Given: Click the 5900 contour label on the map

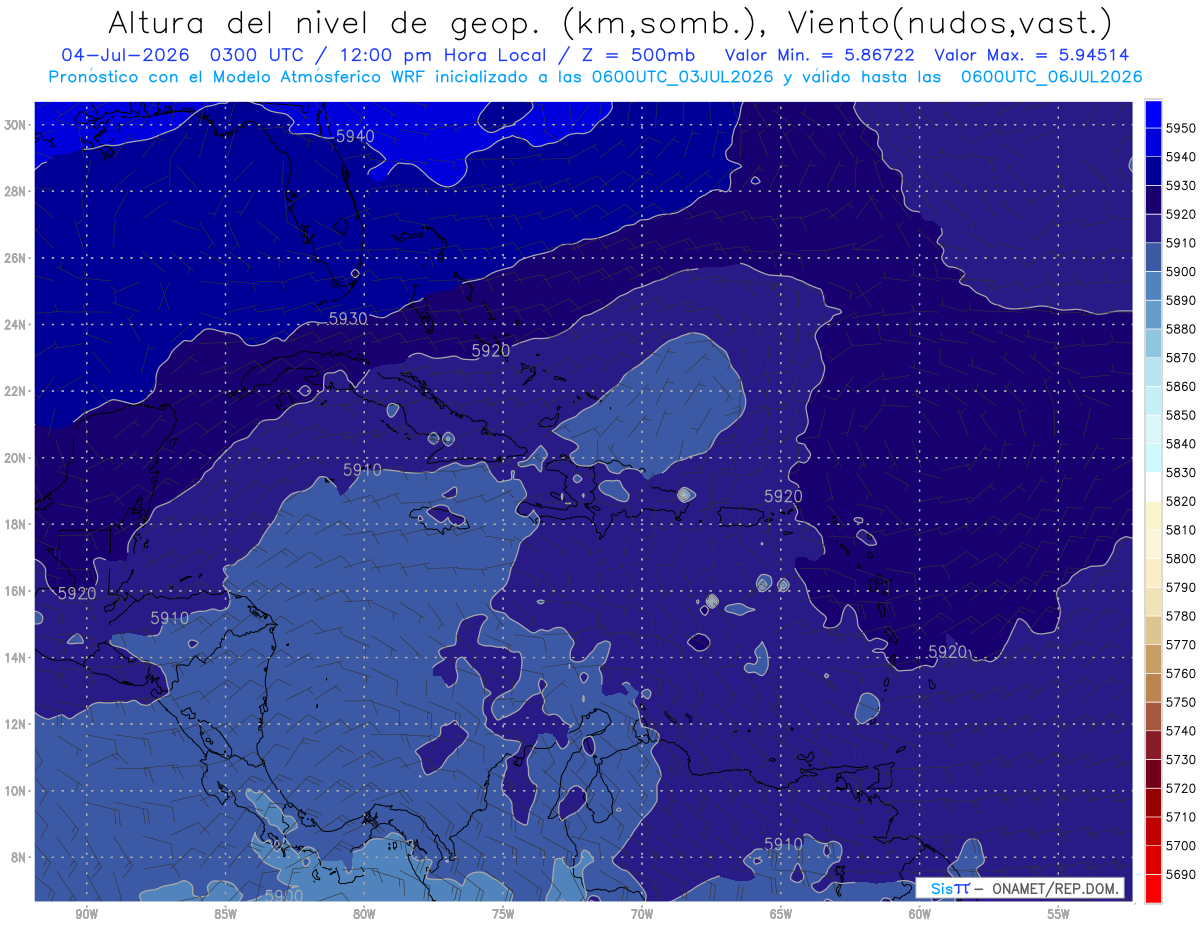Looking at the screenshot, I should click(x=284, y=896).
